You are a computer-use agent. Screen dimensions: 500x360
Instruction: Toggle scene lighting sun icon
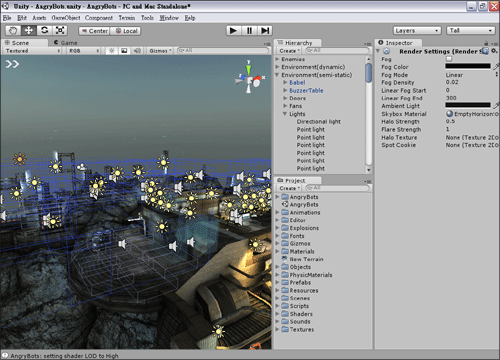112,51
